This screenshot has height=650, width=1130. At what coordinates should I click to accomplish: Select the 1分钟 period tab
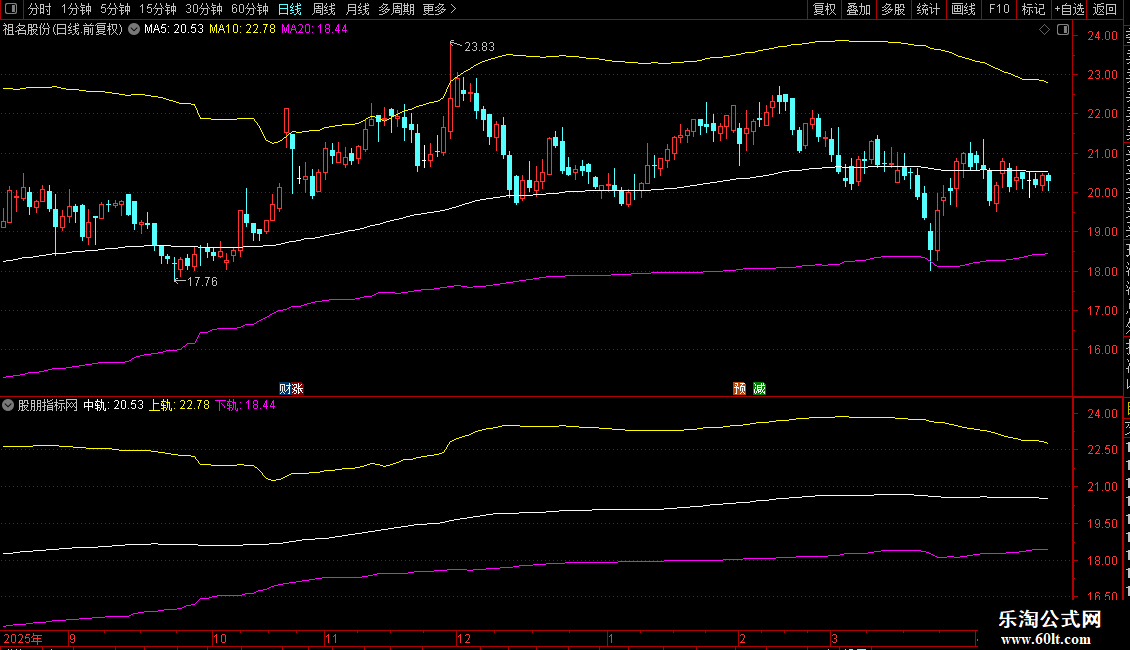(76, 9)
